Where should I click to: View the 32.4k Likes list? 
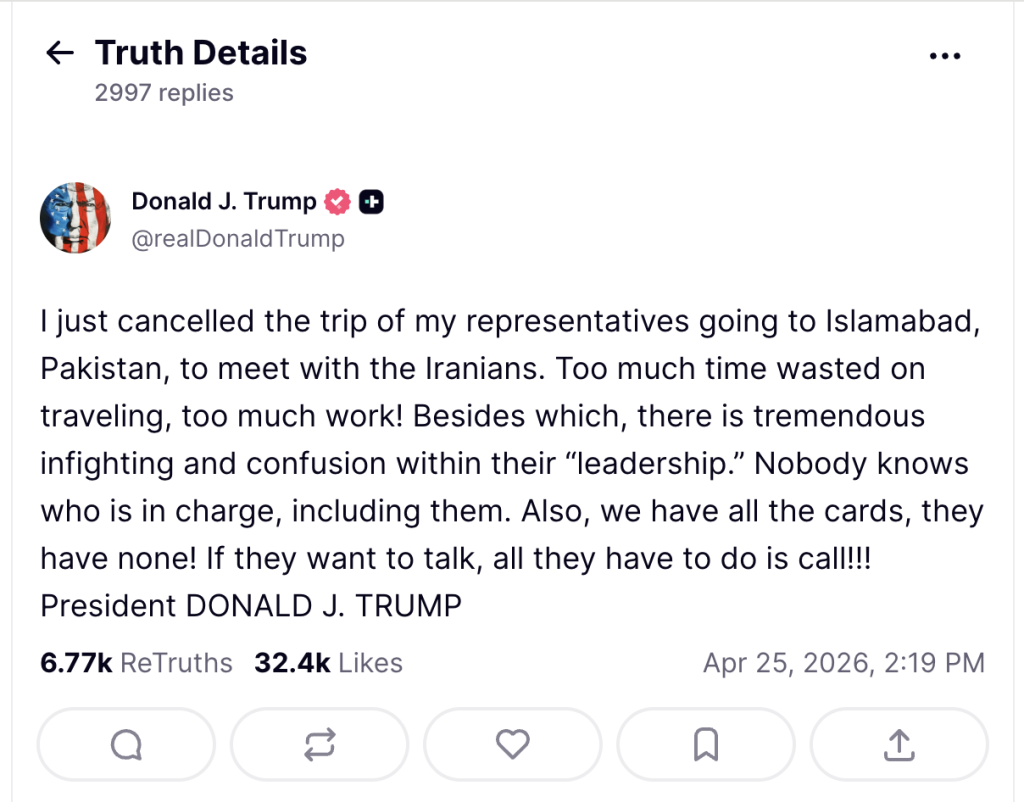coord(328,663)
